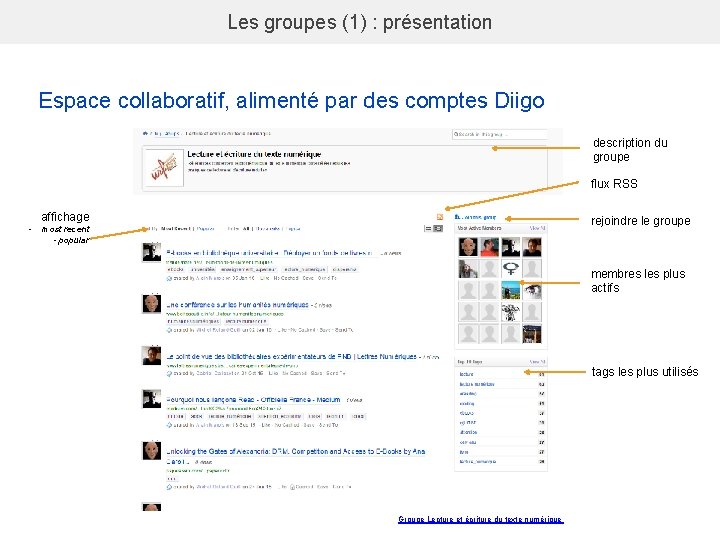
Task: Click poster avatar beside Unlocking the Gates bookmark
Action: [152, 450]
